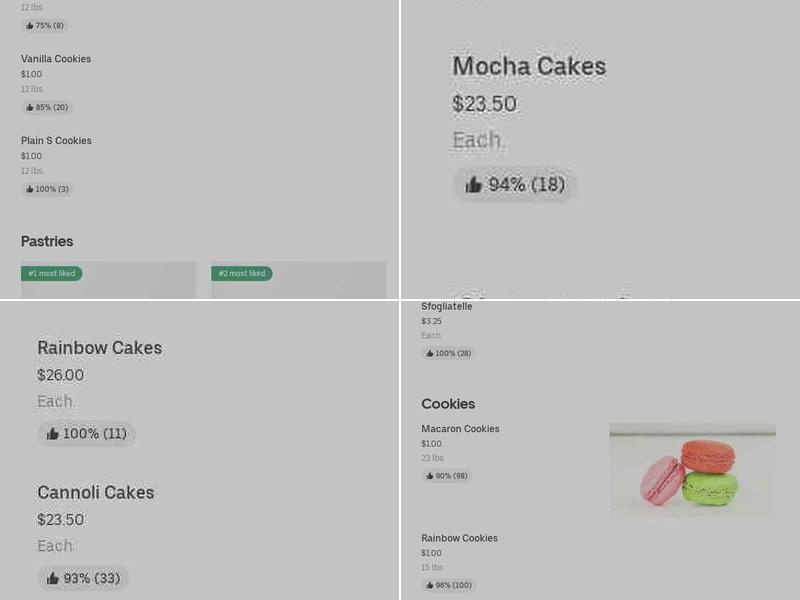Open Vanilla Cookies menu item
Viewport: 800px width, 600px height.
pyautogui.click(x=56, y=59)
